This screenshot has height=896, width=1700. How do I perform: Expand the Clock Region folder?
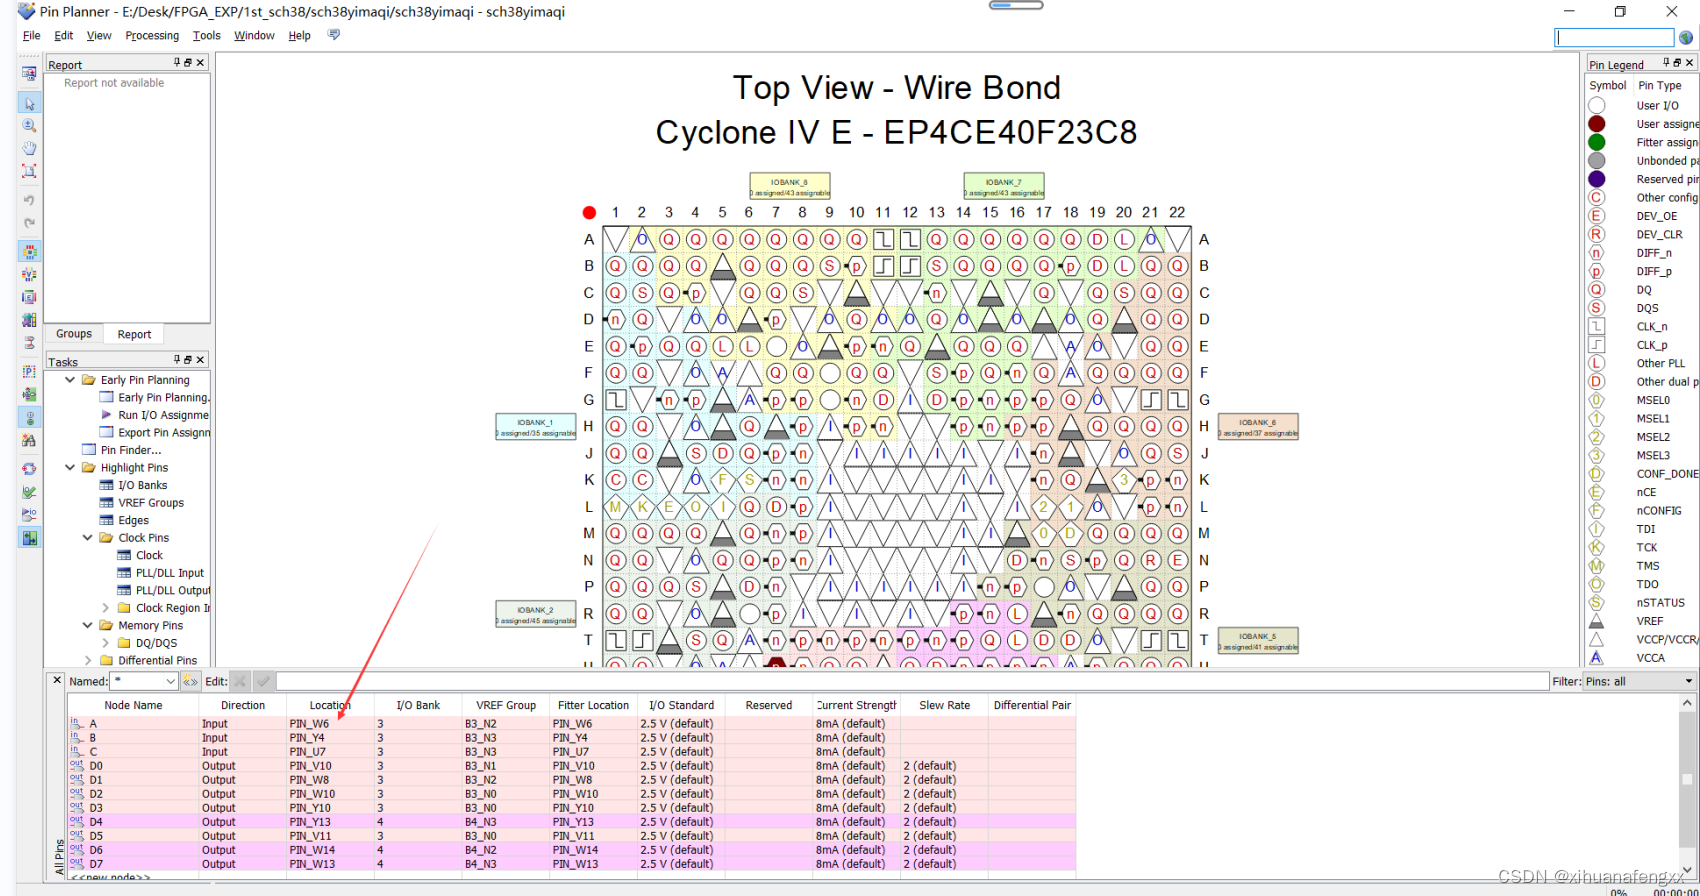(x=106, y=607)
